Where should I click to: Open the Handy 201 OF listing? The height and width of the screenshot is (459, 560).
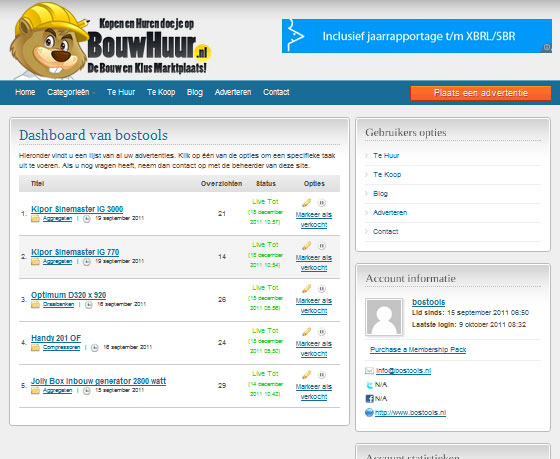56,338
